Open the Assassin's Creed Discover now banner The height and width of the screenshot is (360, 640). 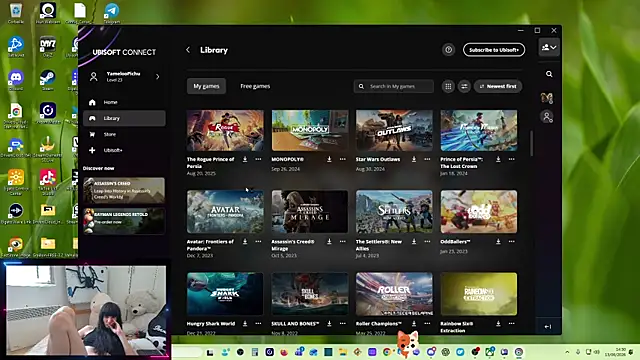click(x=124, y=190)
